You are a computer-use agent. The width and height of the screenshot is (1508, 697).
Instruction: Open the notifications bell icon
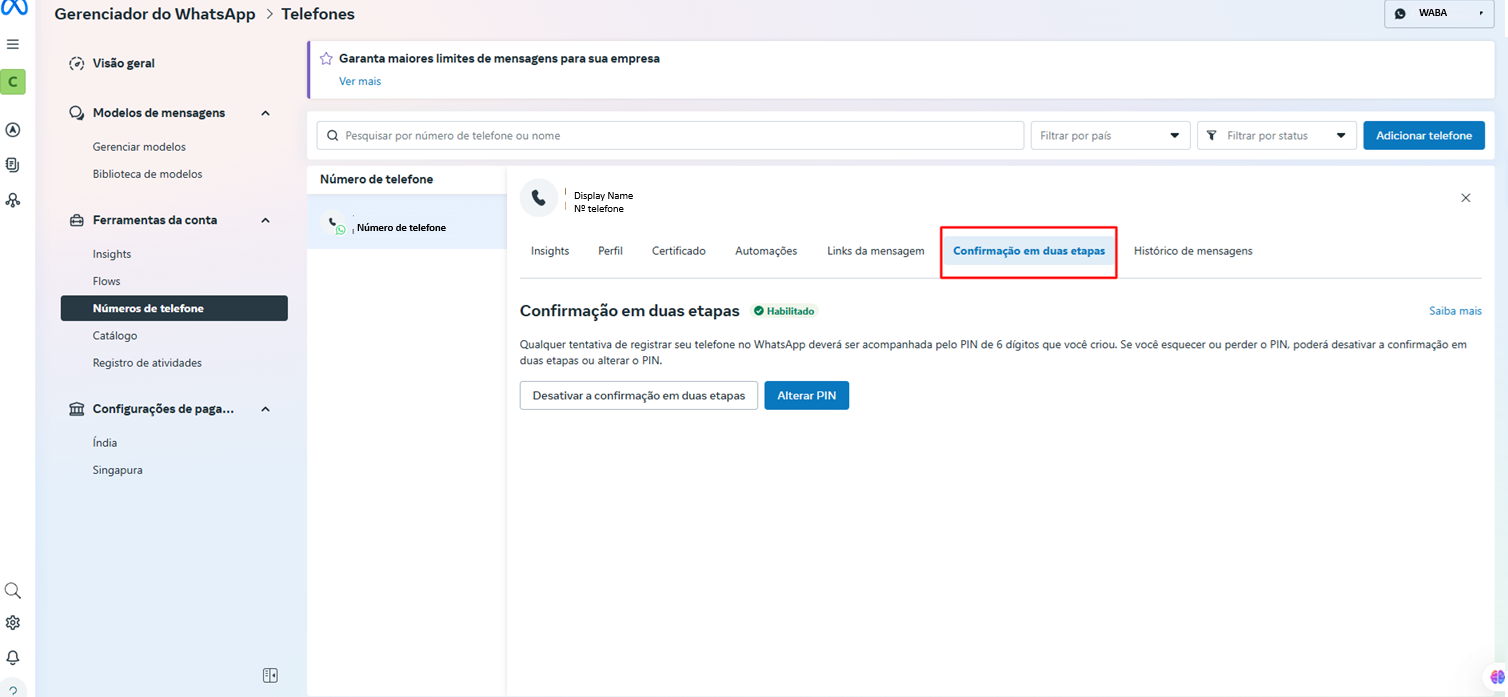[13, 658]
